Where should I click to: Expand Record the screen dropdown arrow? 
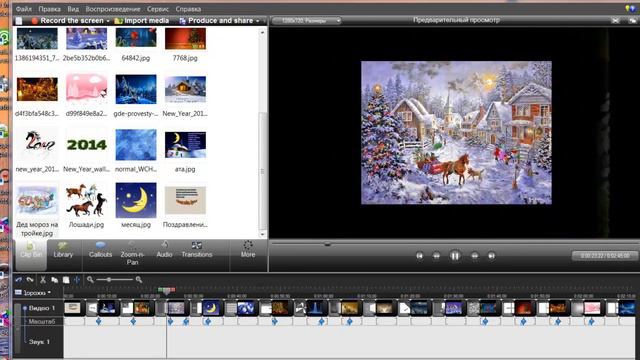coord(108,21)
